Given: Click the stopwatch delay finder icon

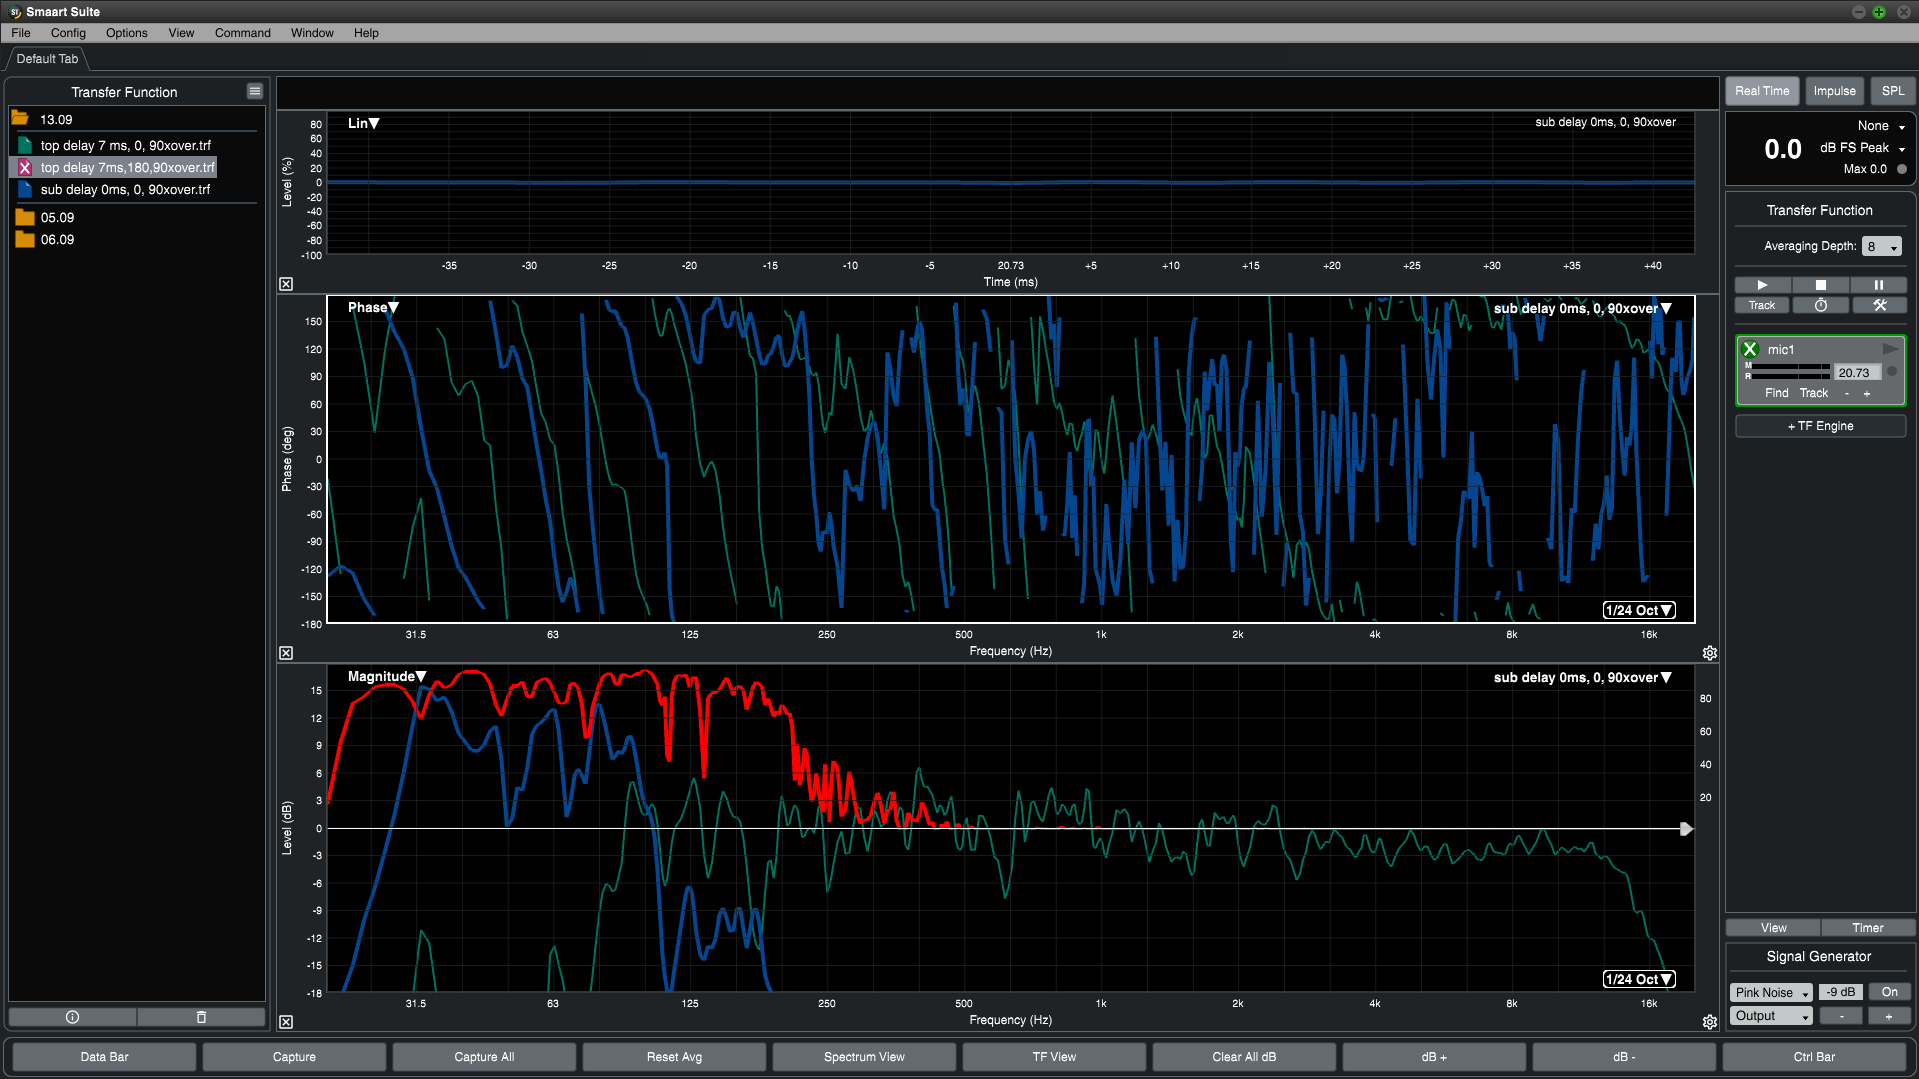Looking at the screenshot, I should click(1821, 306).
